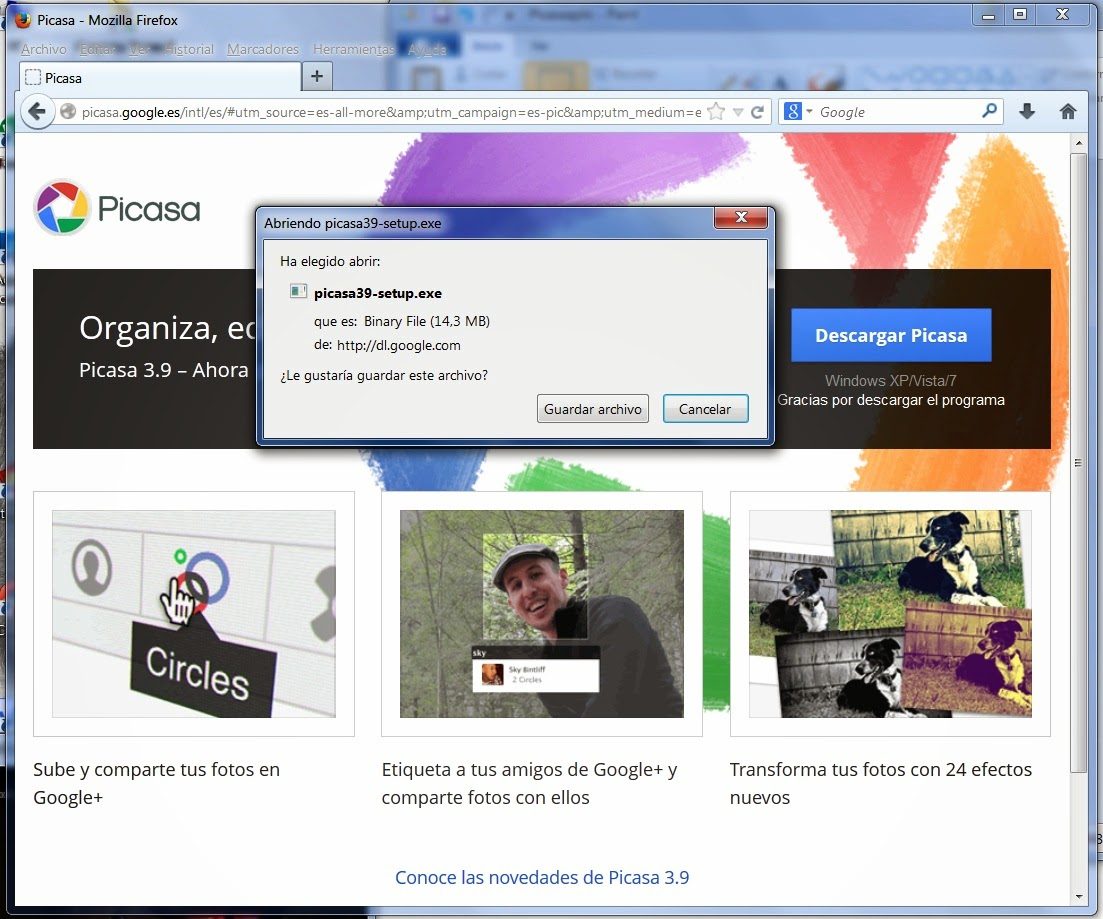This screenshot has height=919, width=1103.
Task: Open the Downloads arrow icon
Action: [x=1027, y=111]
